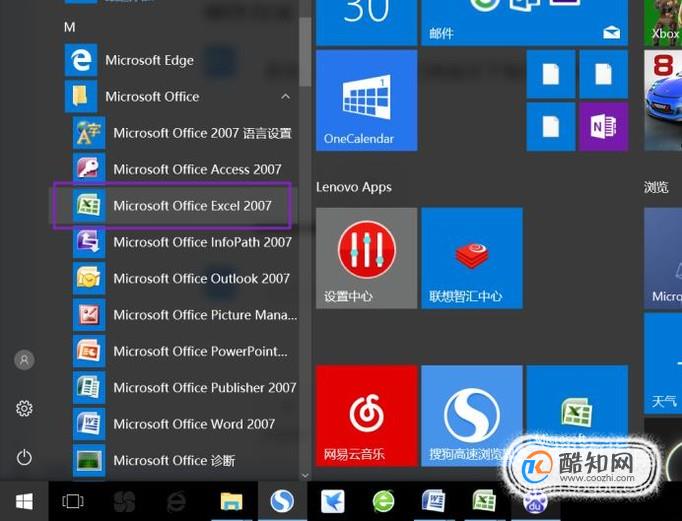The height and width of the screenshot is (521, 682).
Task: Open the 邮件 mail tile
Action: coord(525,22)
